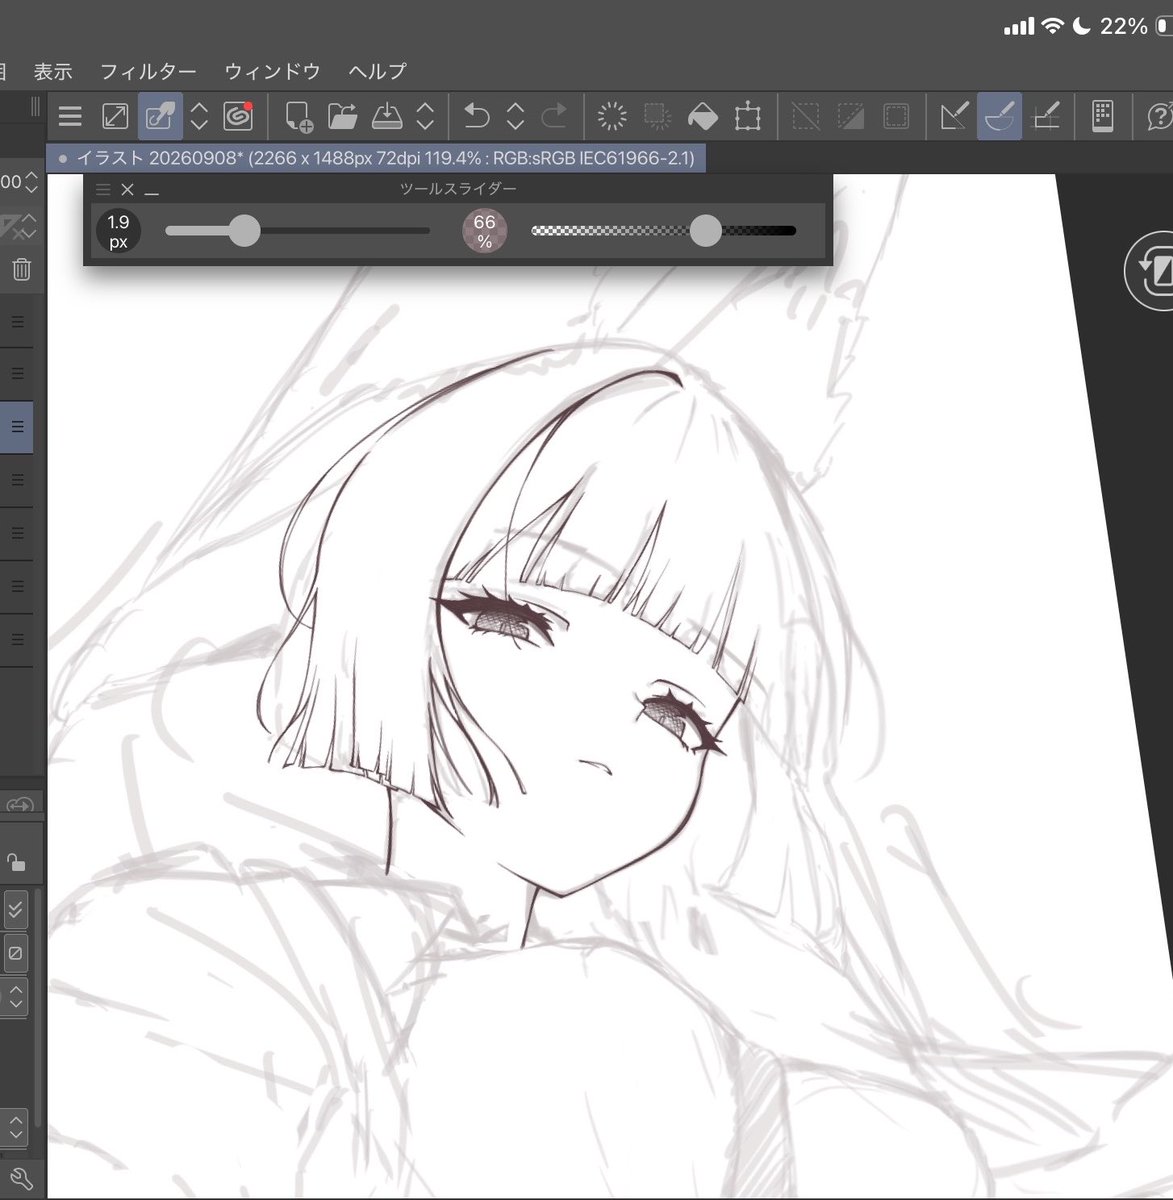This screenshot has height=1200, width=1173.
Task: Tap the cellular signal bars
Action: click(x=1019, y=27)
